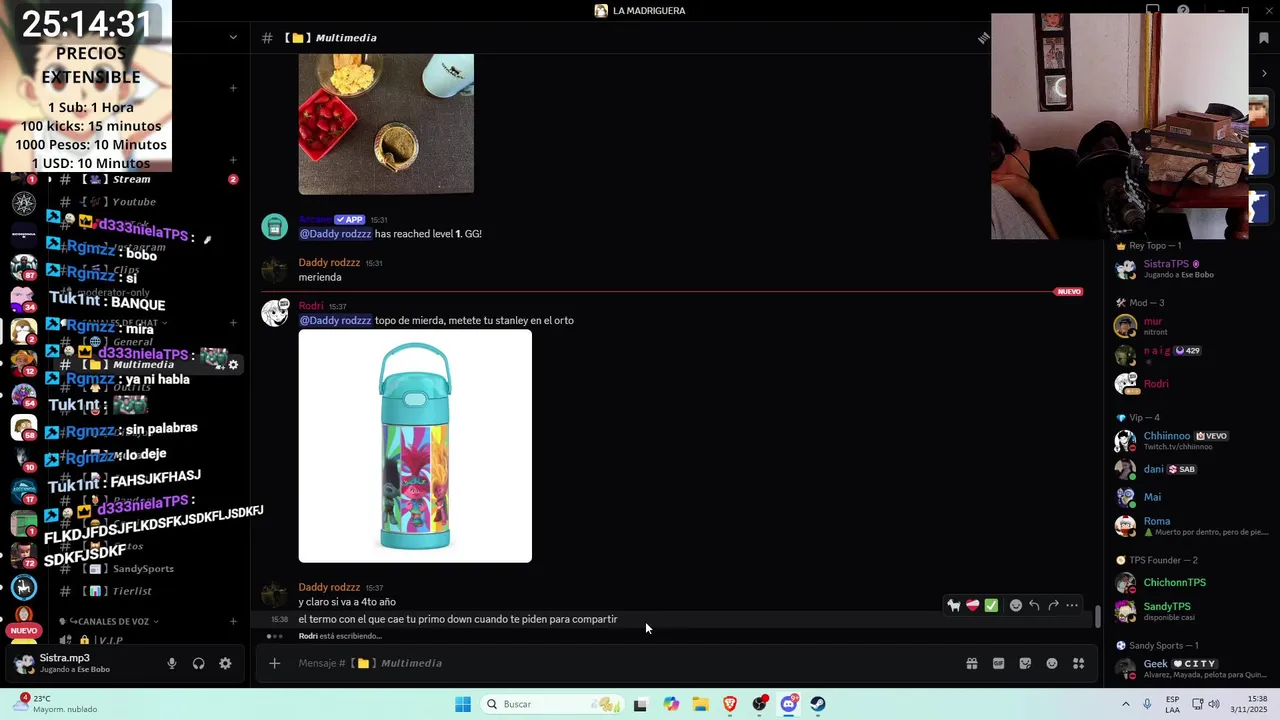The image size is (1280, 720).
Task: Open more options on message toolbar
Action: pyautogui.click(x=1072, y=605)
